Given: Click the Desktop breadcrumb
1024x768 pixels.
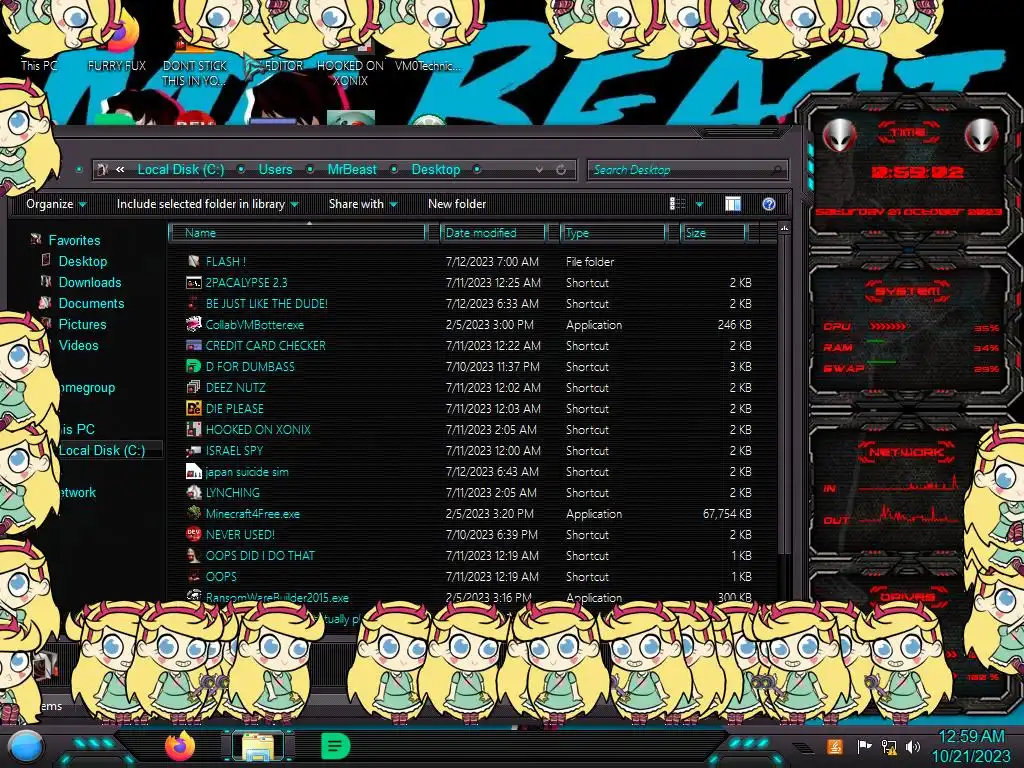Looking at the screenshot, I should point(436,169).
